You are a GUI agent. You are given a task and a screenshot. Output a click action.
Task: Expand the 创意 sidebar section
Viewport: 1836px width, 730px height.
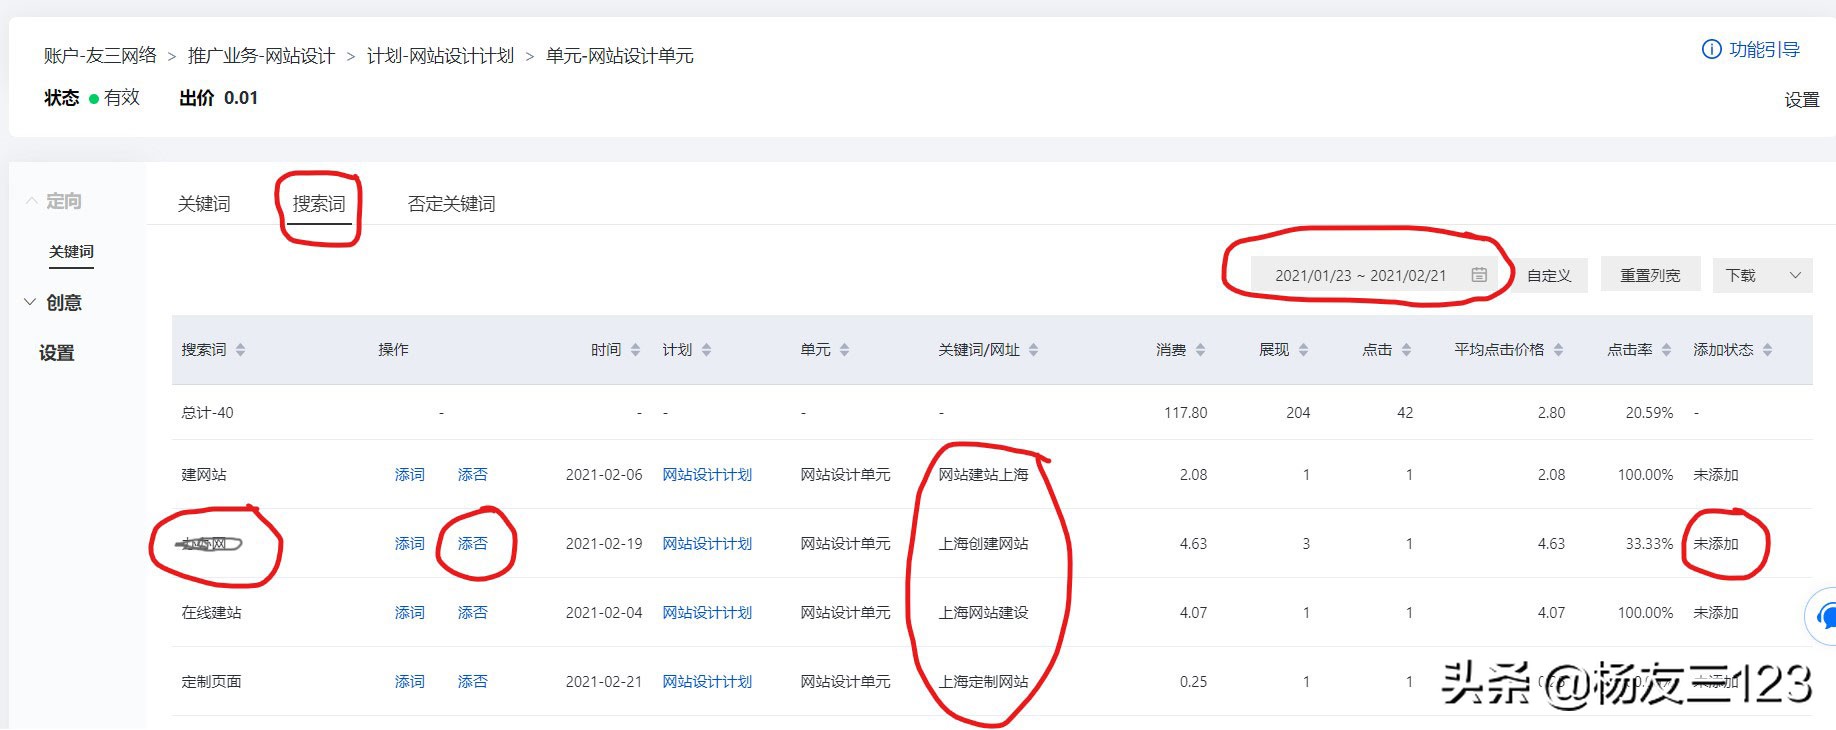30,302
